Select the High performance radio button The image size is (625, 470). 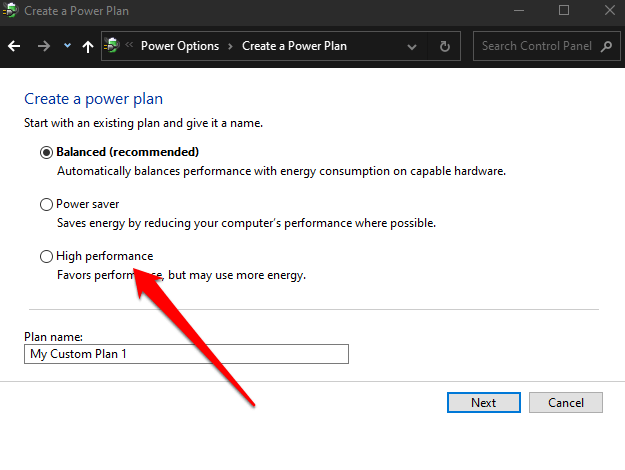click(x=46, y=257)
